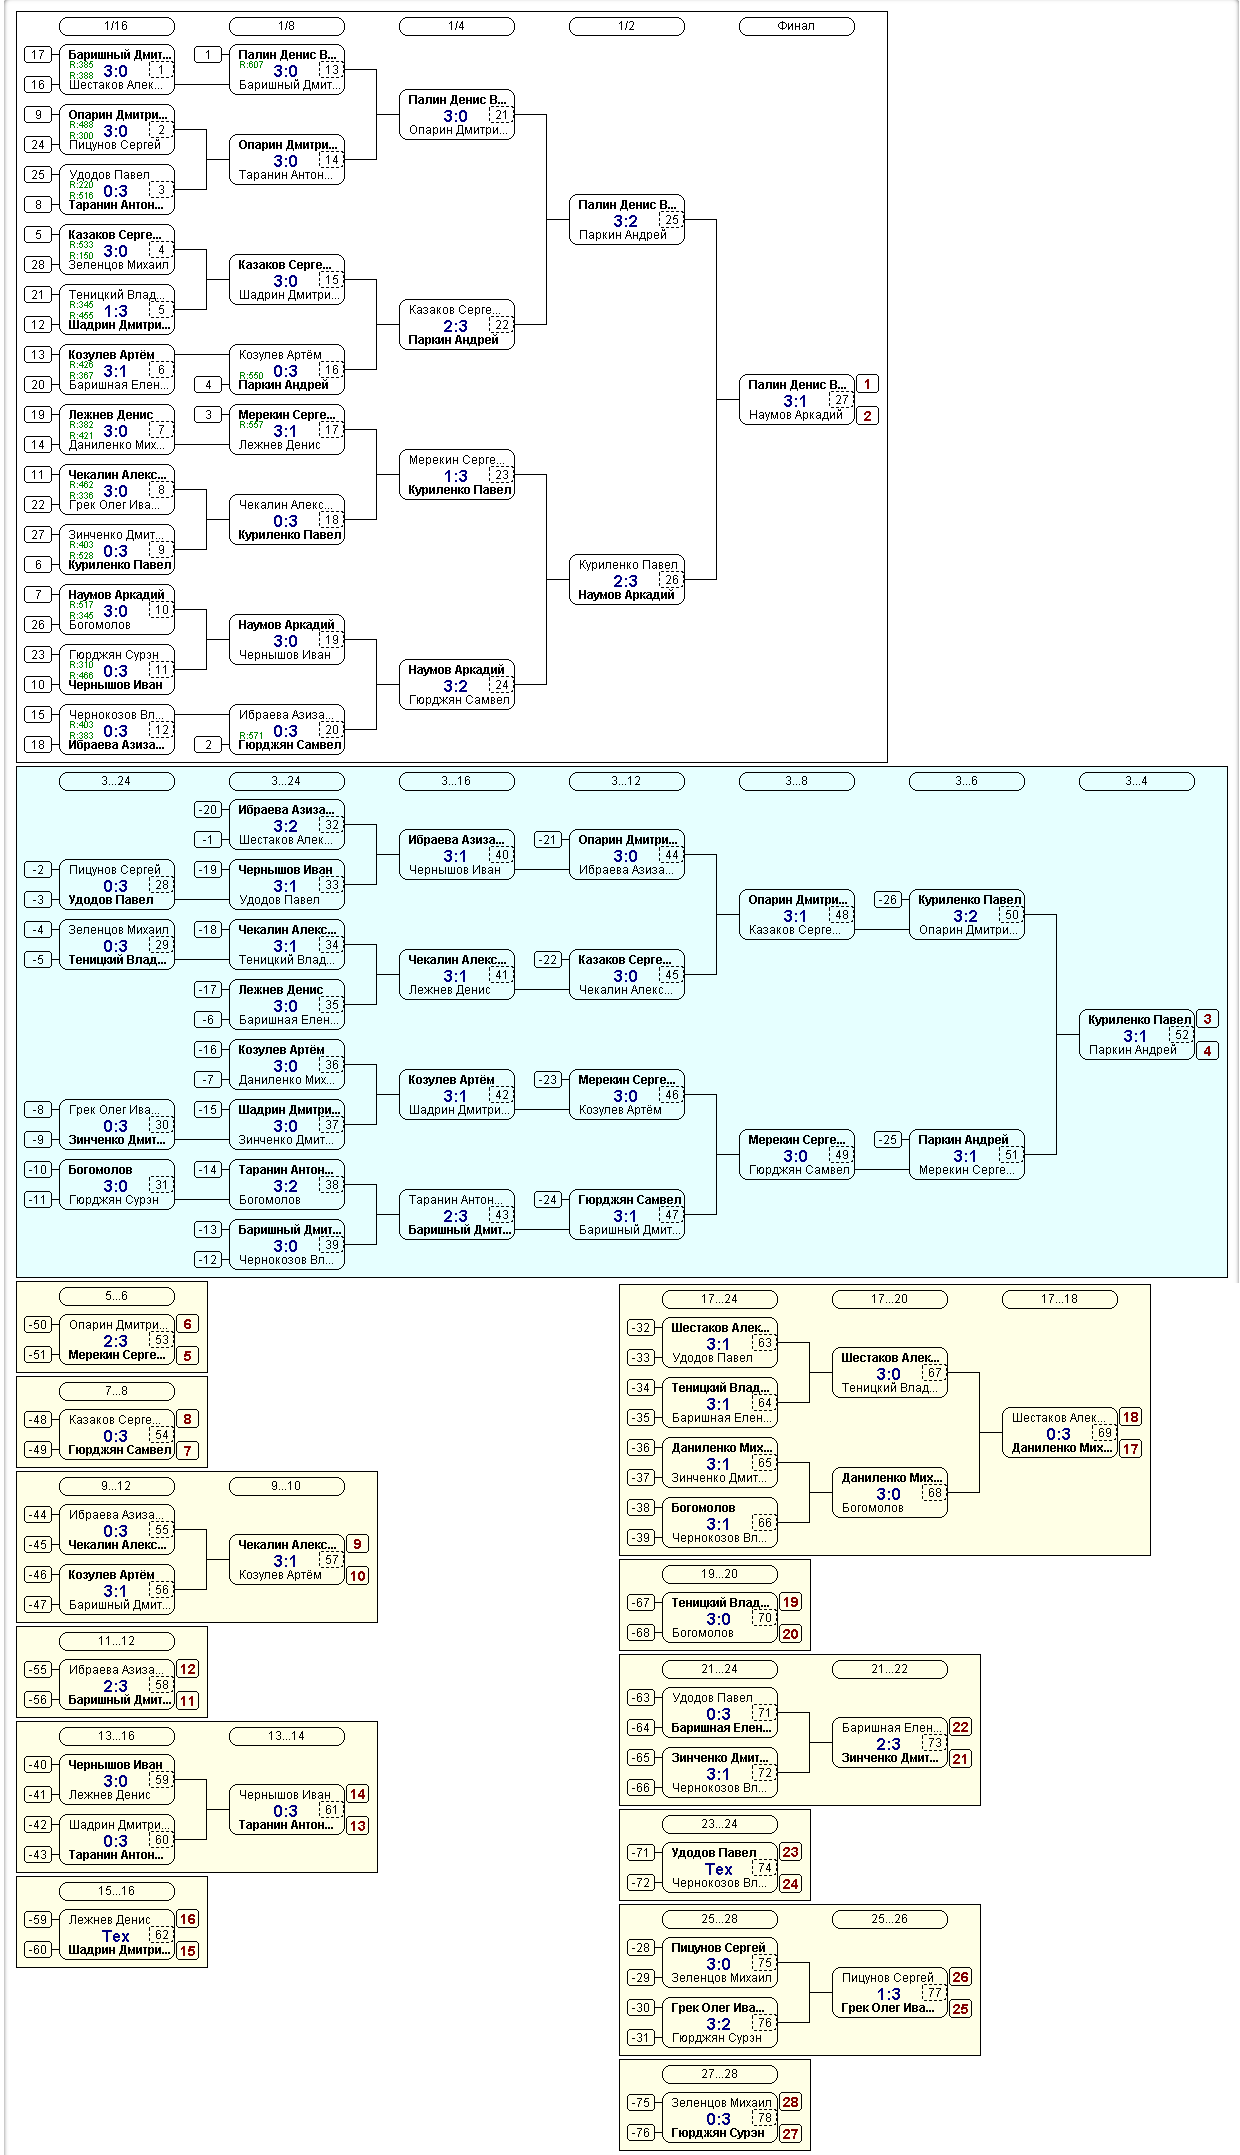Click the "23...24" placement header
The width and height of the screenshot is (1240, 2155).
click(x=719, y=1824)
